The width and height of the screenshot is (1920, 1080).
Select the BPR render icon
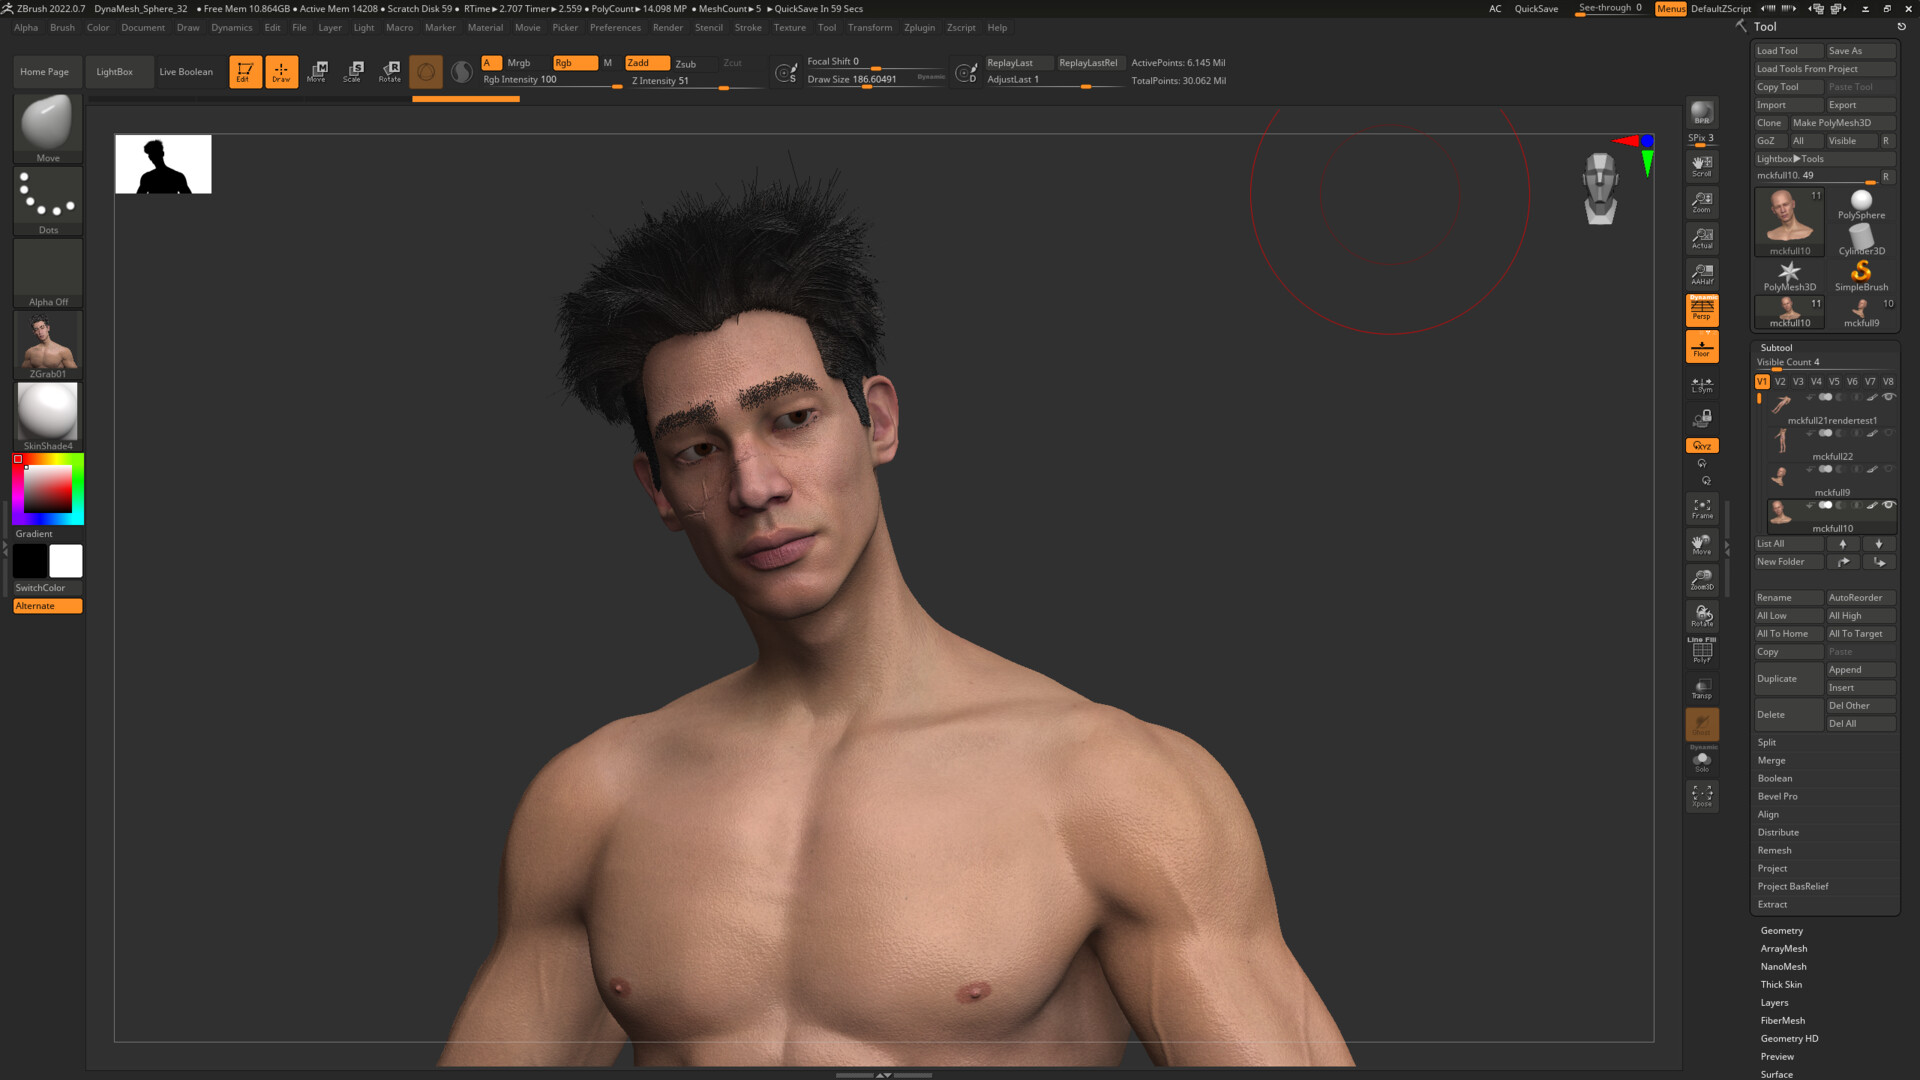(1701, 112)
